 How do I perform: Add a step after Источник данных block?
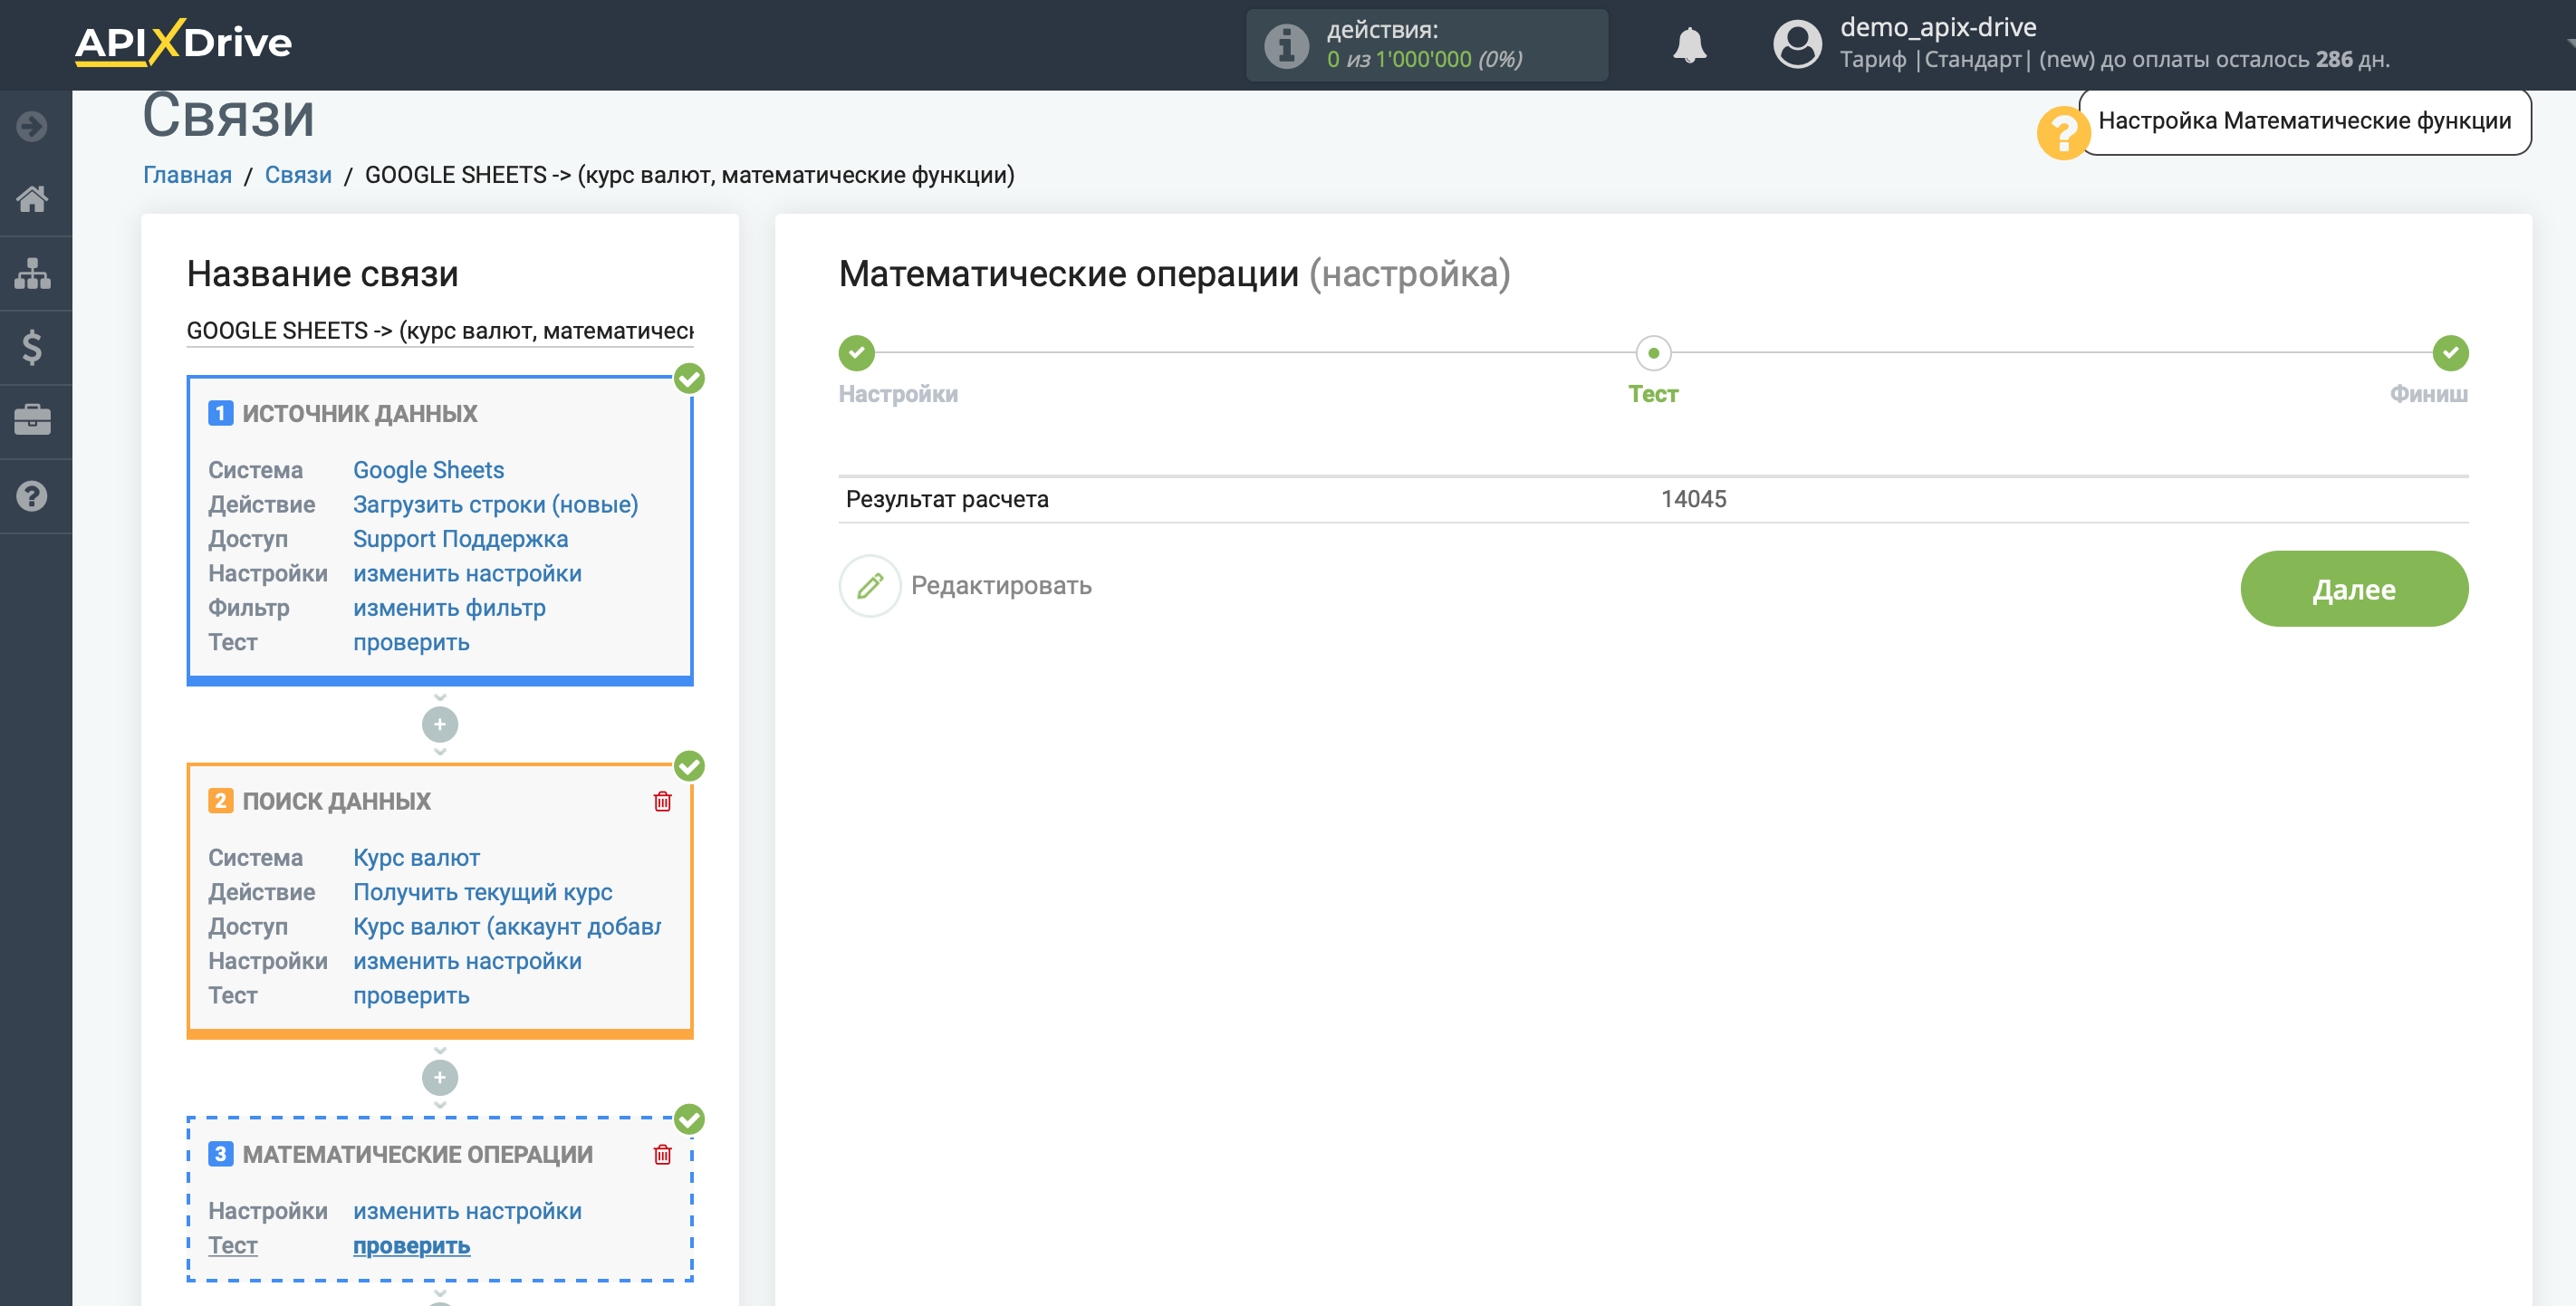pyautogui.click(x=440, y=724)
